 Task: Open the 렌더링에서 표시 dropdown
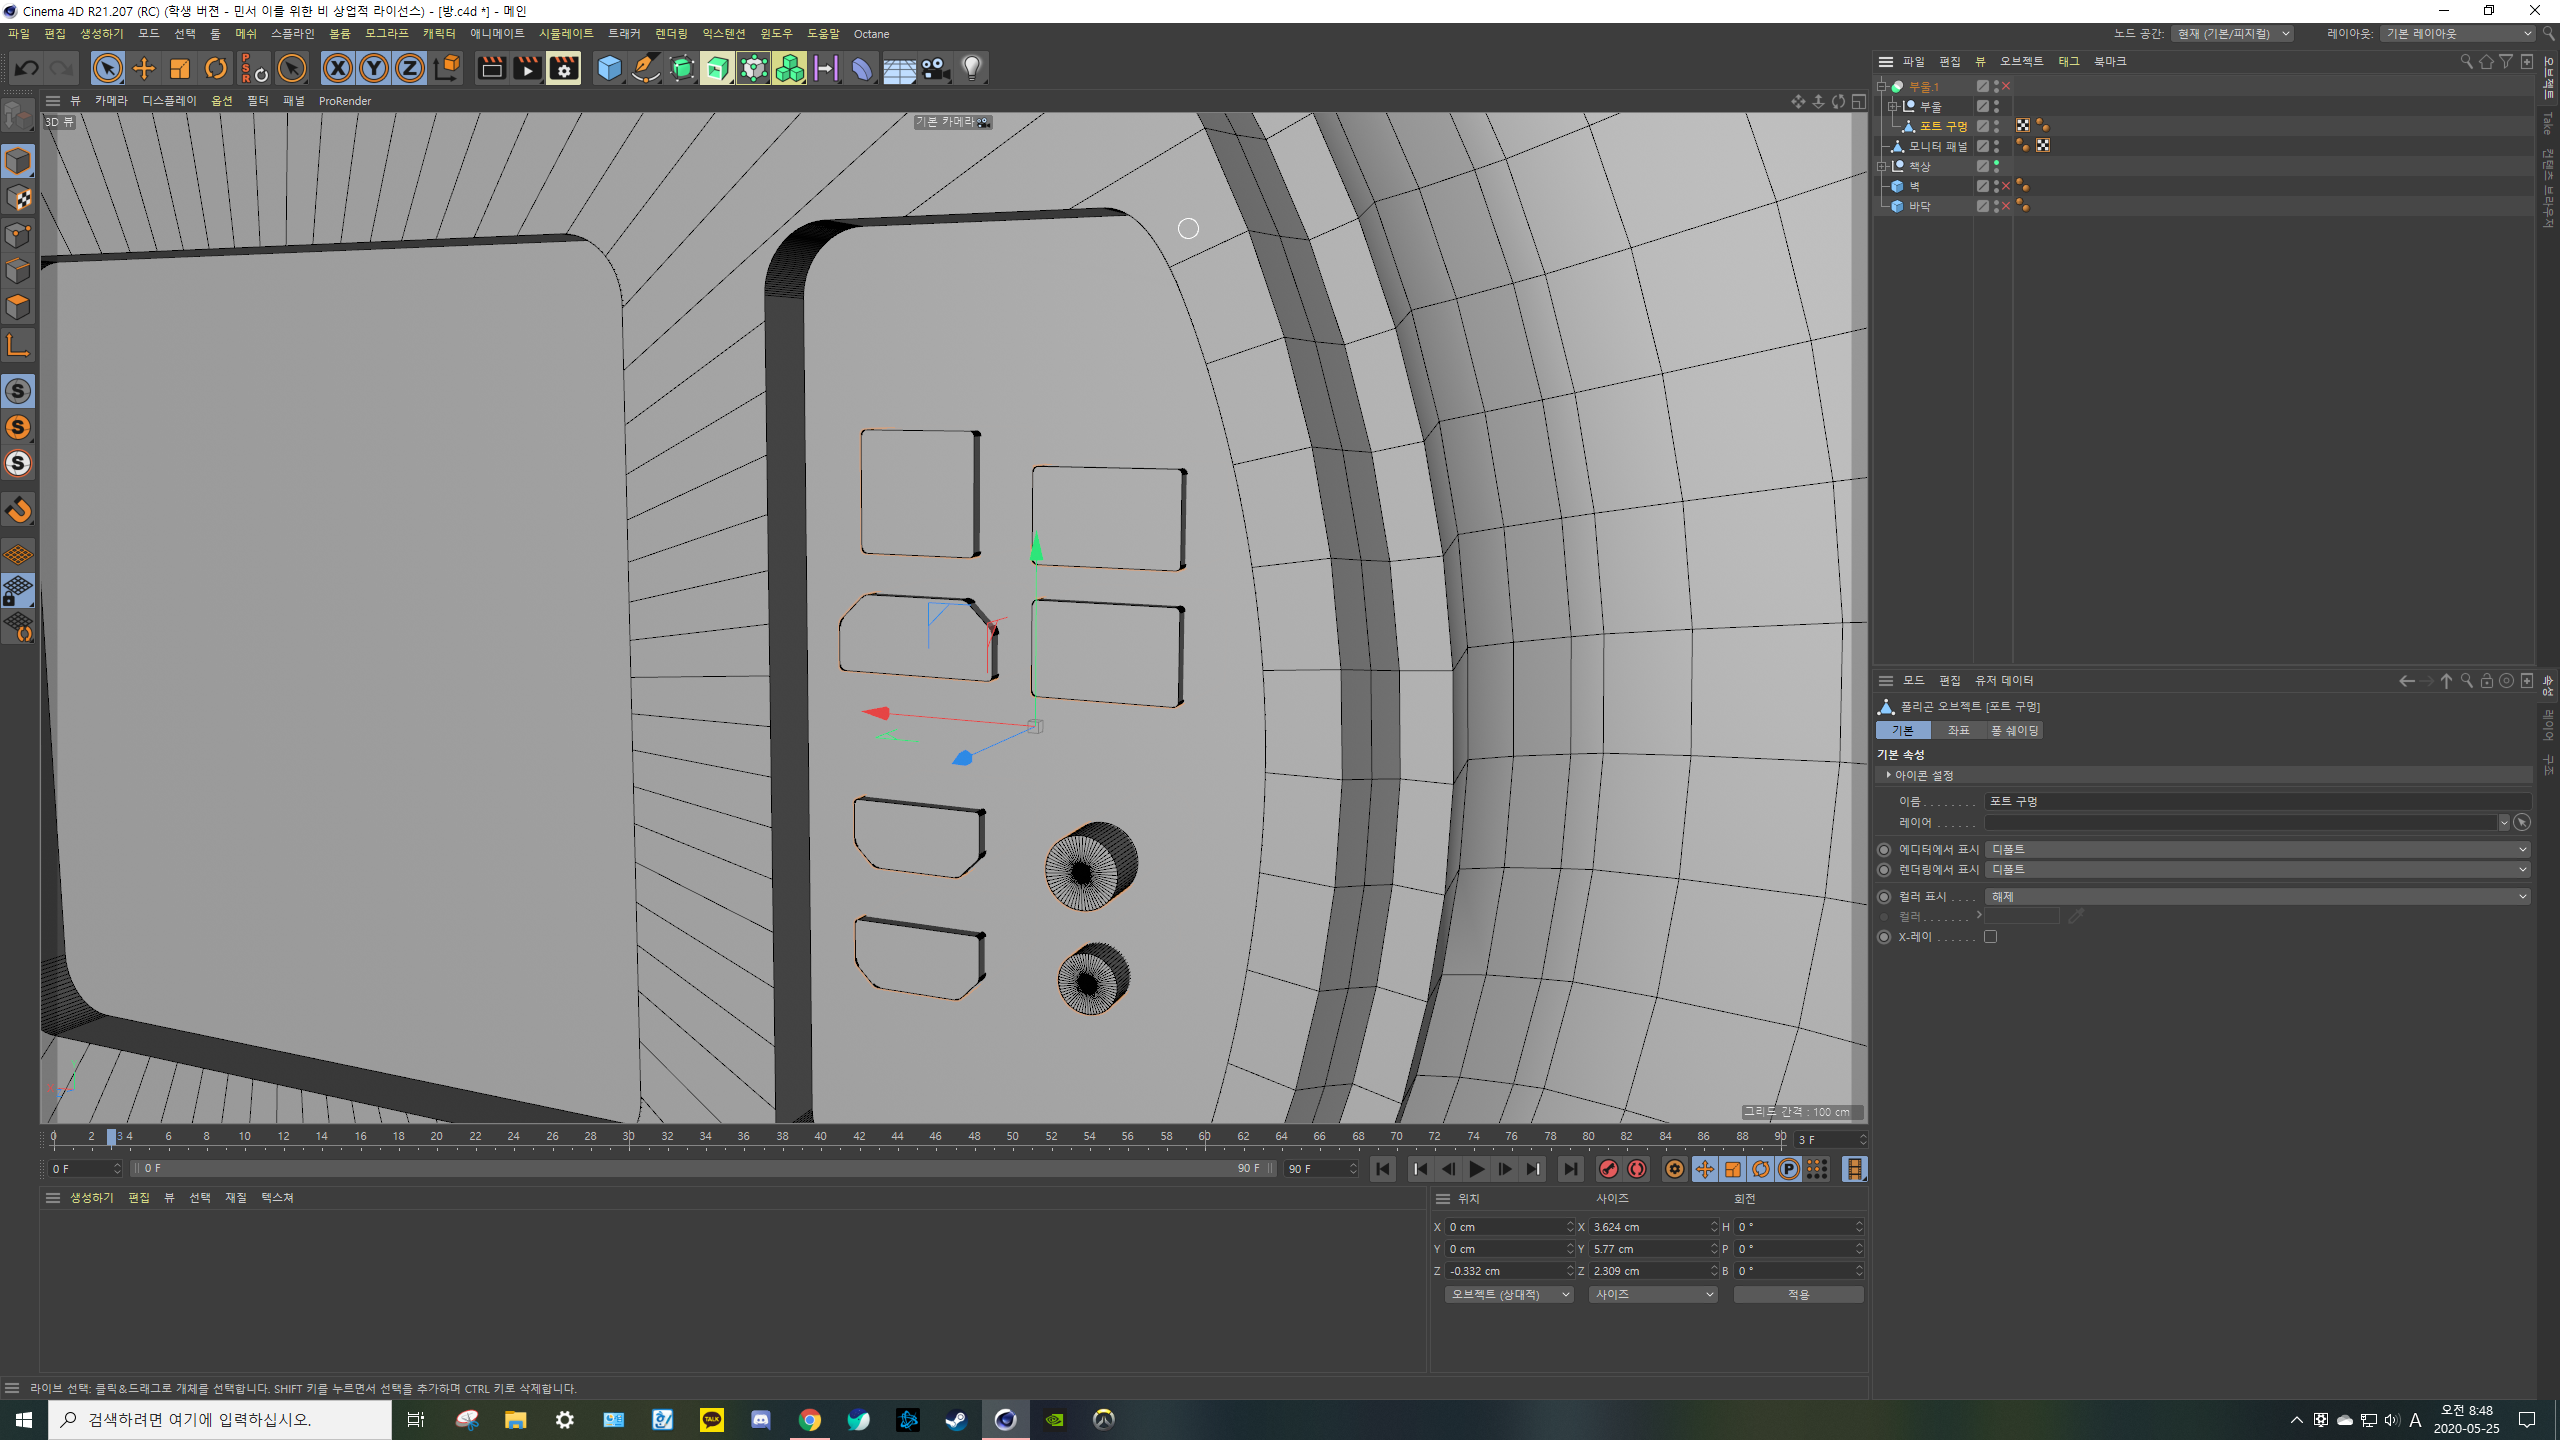(x=2257, y=870)
